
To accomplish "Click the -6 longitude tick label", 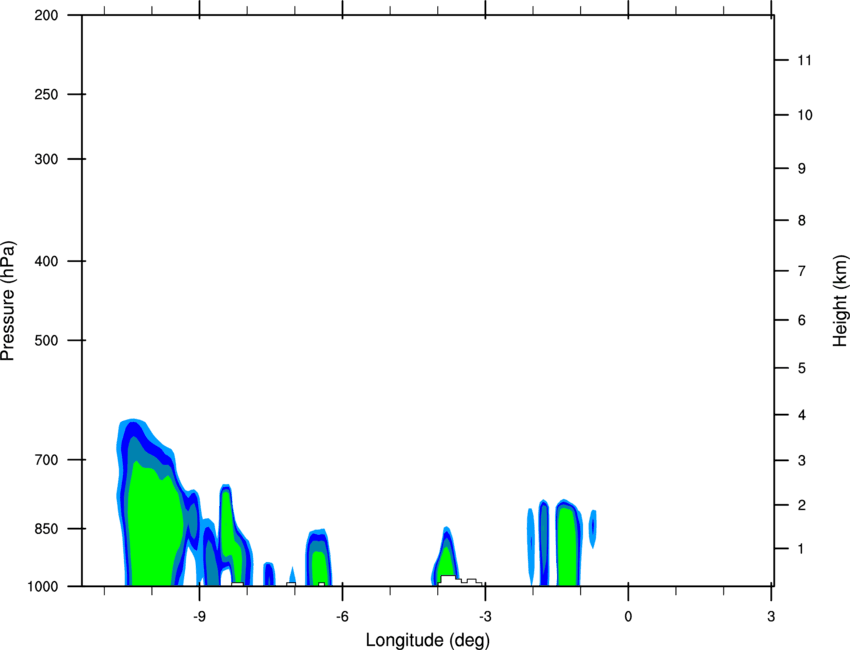I will click(342, 617).
